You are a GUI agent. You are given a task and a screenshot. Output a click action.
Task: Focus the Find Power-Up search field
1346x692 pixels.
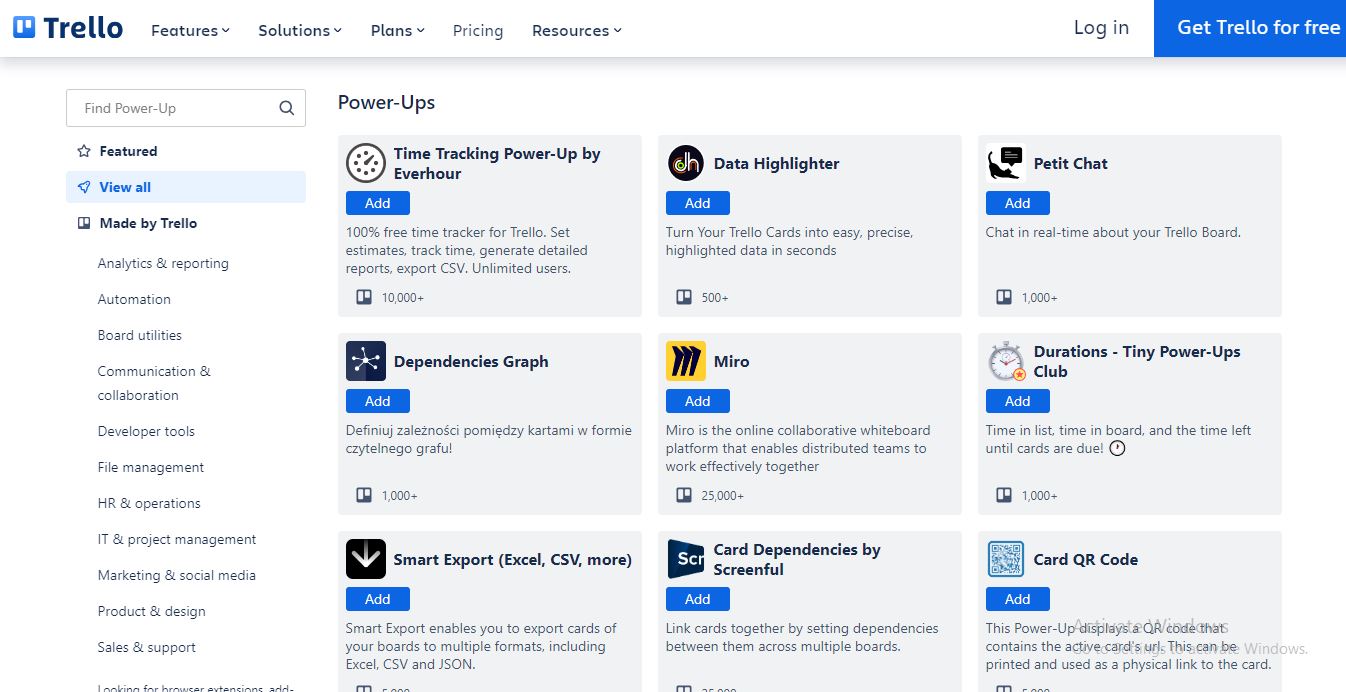click(170, 109)
